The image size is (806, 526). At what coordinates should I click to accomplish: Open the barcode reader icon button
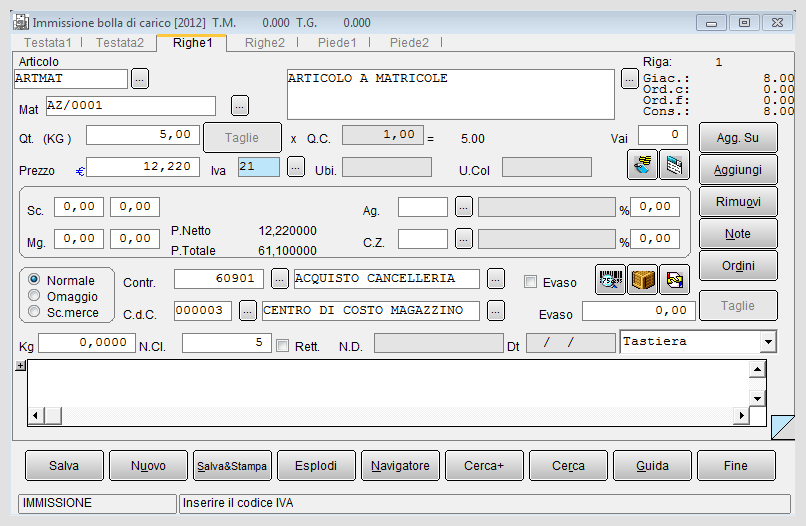610,280
